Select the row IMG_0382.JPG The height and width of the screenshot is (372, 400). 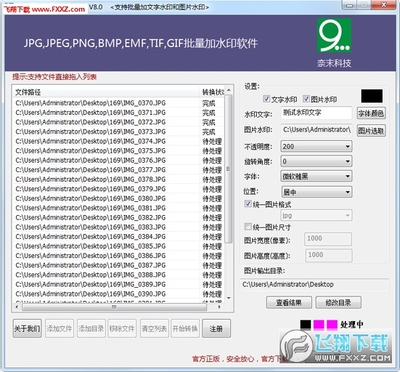click(x=119, y=218)
